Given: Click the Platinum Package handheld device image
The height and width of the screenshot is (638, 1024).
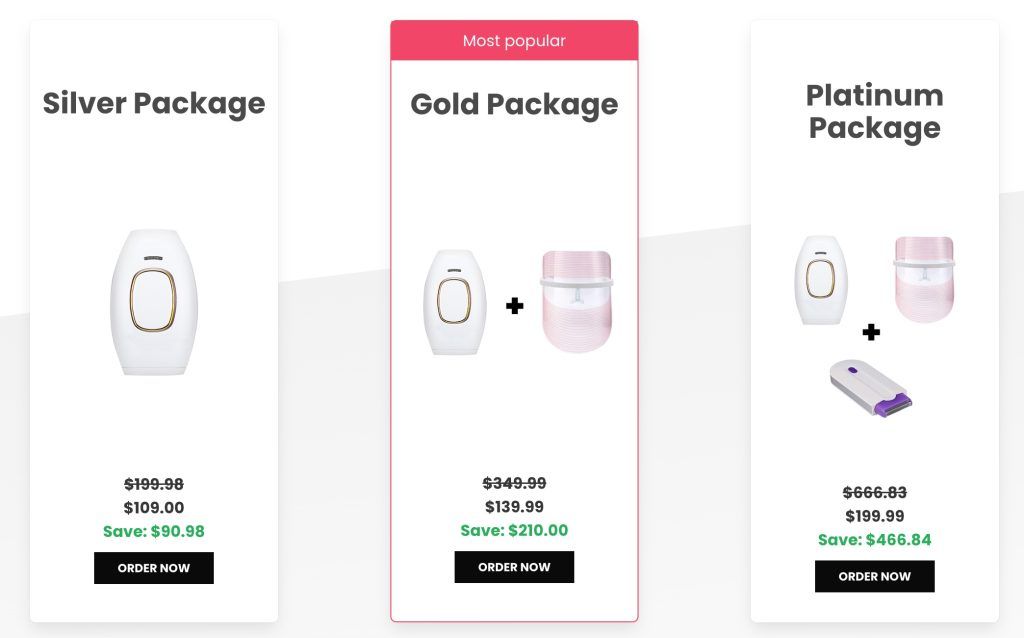Looking at the screenshot, I should point(821,280).
